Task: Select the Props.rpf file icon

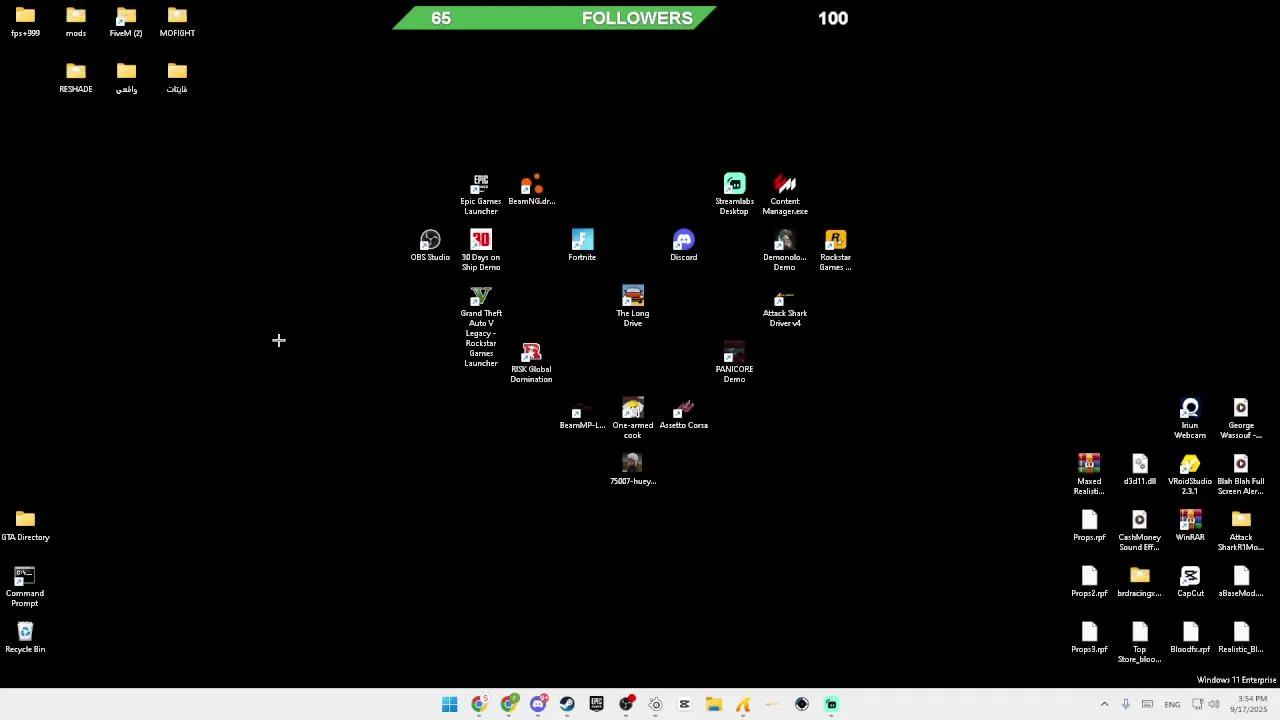Action: pyautogui.click(x=1089, y=526)
